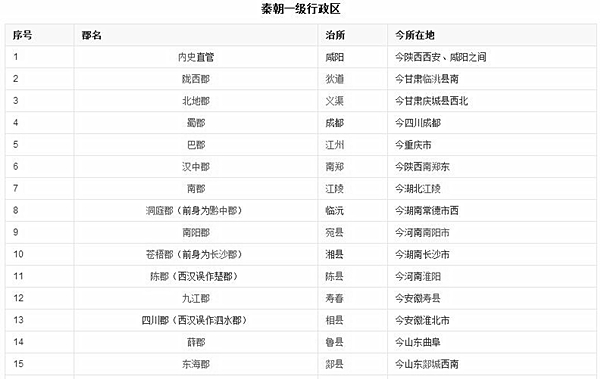
Task: Click 成都 in the 治所 column
Action: point(334,123)
